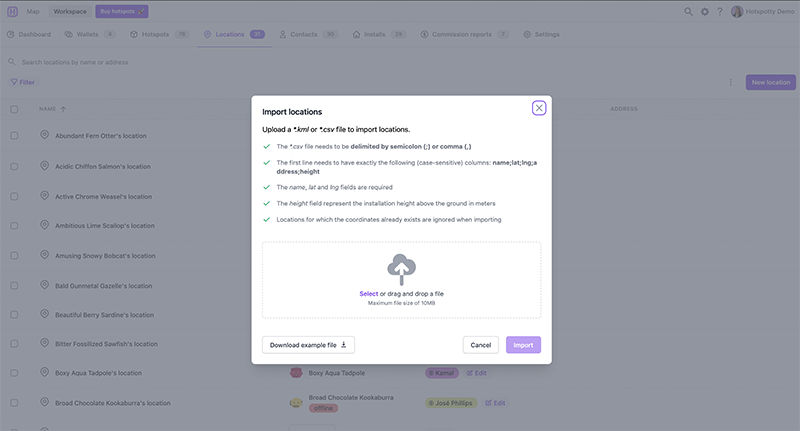Open the Buy hotspots button

[122, 11]
